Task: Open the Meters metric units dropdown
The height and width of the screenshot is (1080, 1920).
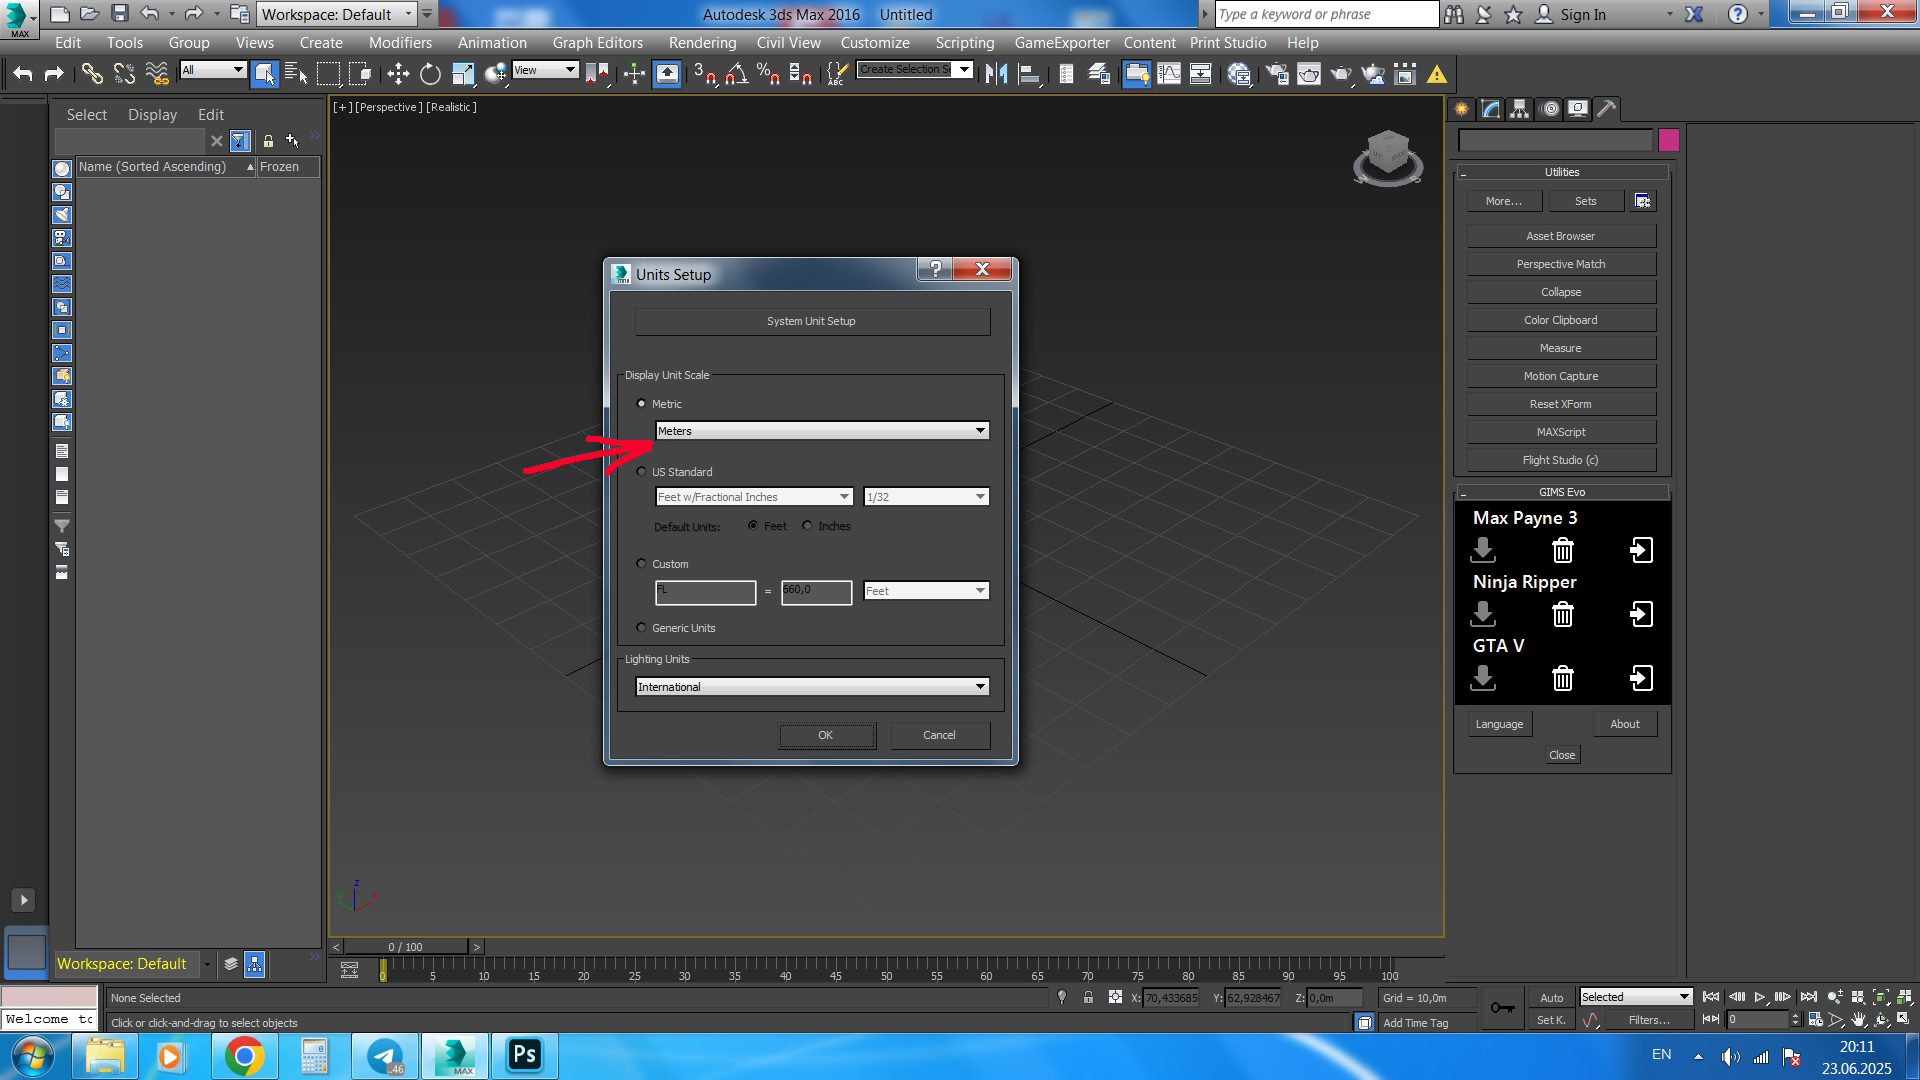Action: [822, 431]
